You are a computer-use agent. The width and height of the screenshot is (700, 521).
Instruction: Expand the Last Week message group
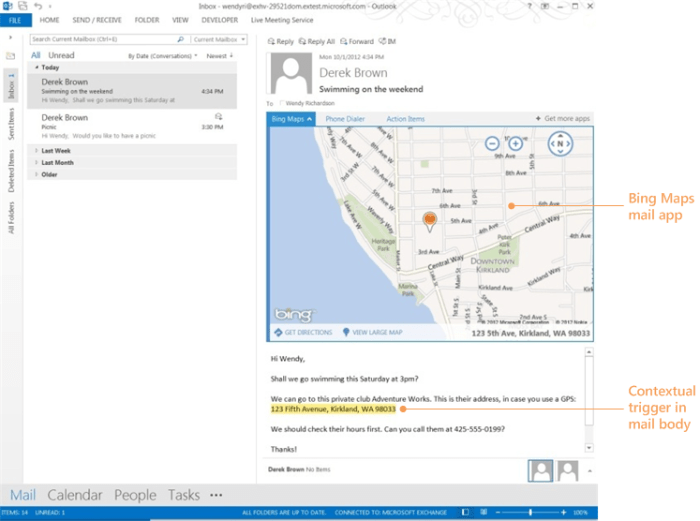[37, 150]
